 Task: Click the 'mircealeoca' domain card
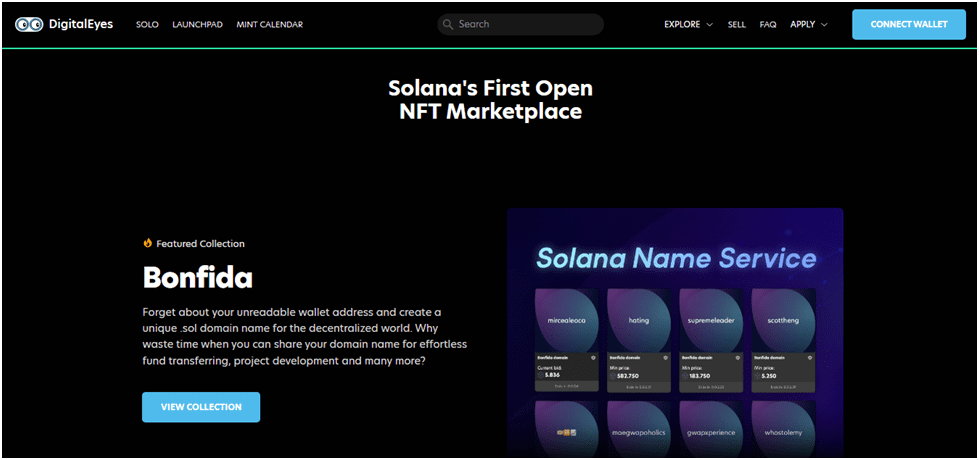point(566,340)
